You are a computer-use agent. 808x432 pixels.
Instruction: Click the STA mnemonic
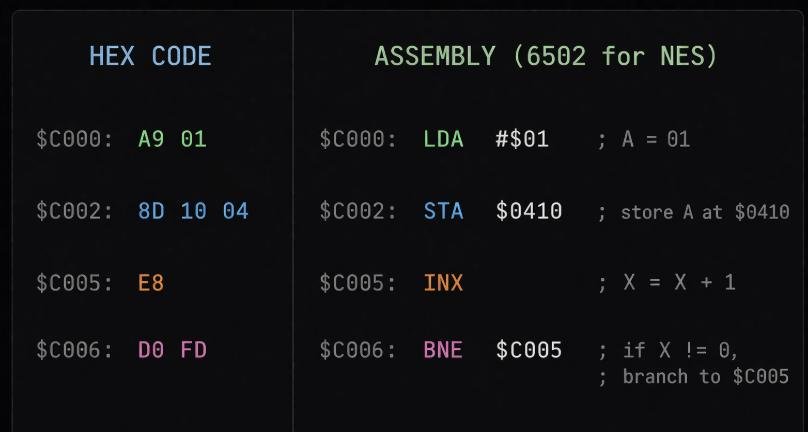coord(443,211)
